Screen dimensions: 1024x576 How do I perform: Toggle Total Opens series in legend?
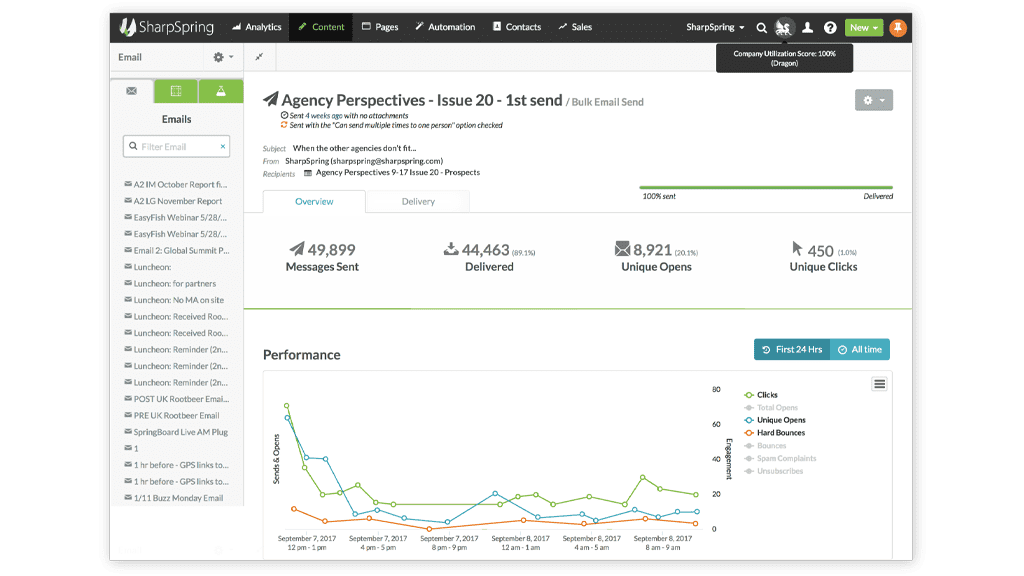pos(771,408)
